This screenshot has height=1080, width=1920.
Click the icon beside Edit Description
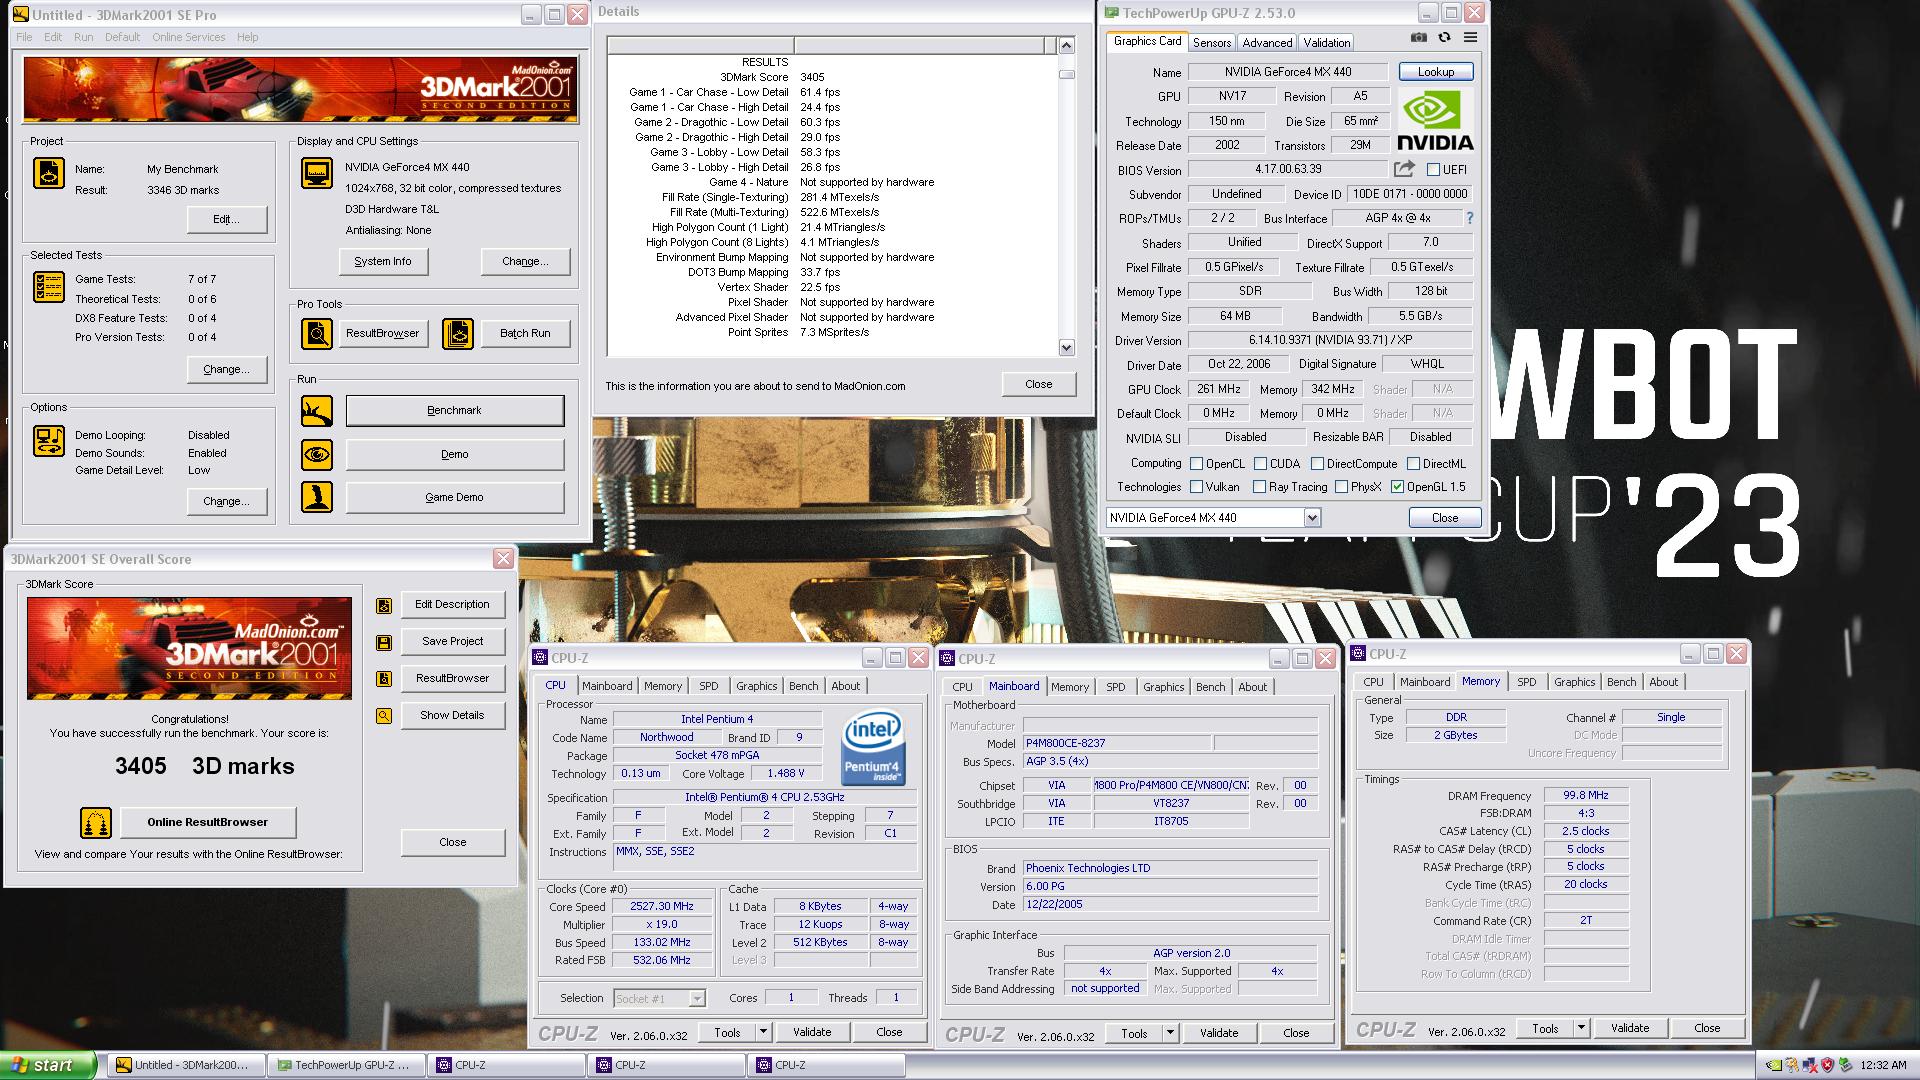point(384,606)
